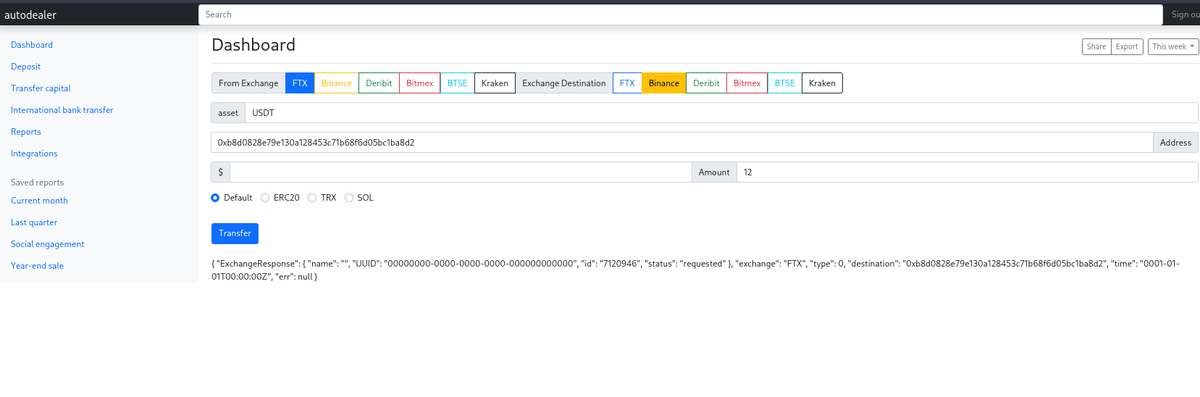The image size is (1200, 397).
Task: Open Integrations in the sidebar
Action: (x=34, y=153)
